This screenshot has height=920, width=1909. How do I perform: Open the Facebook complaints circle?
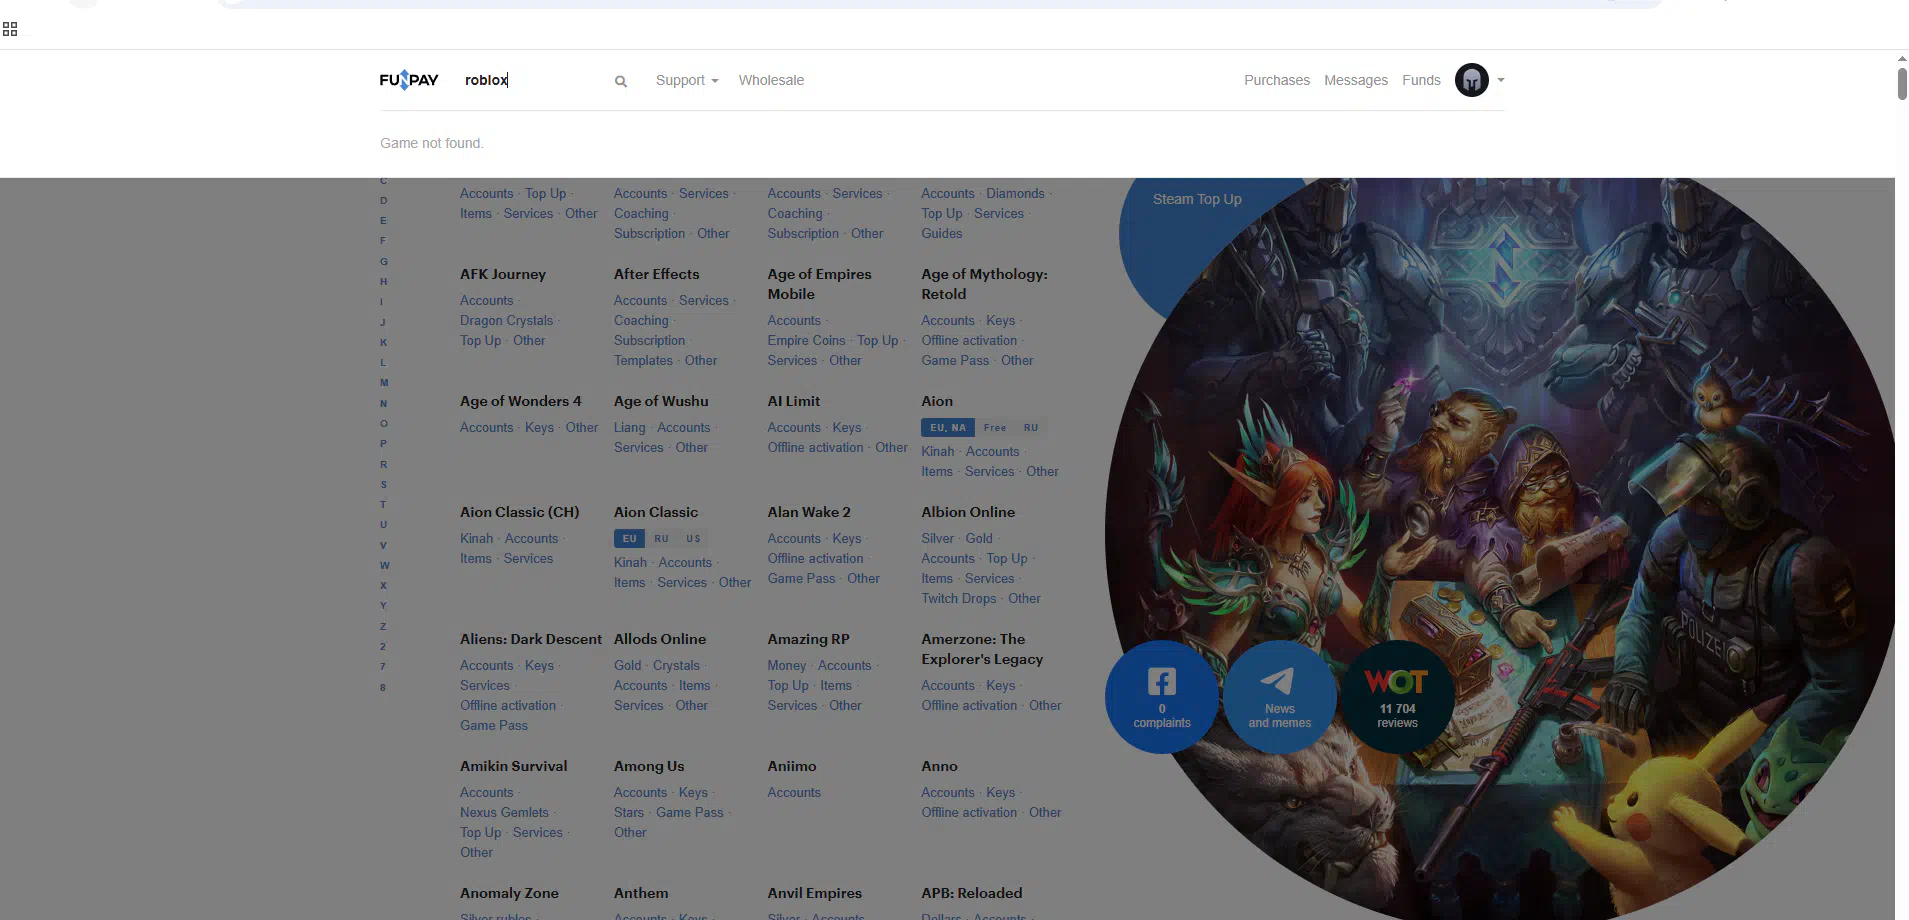[x=1162, y=697]
